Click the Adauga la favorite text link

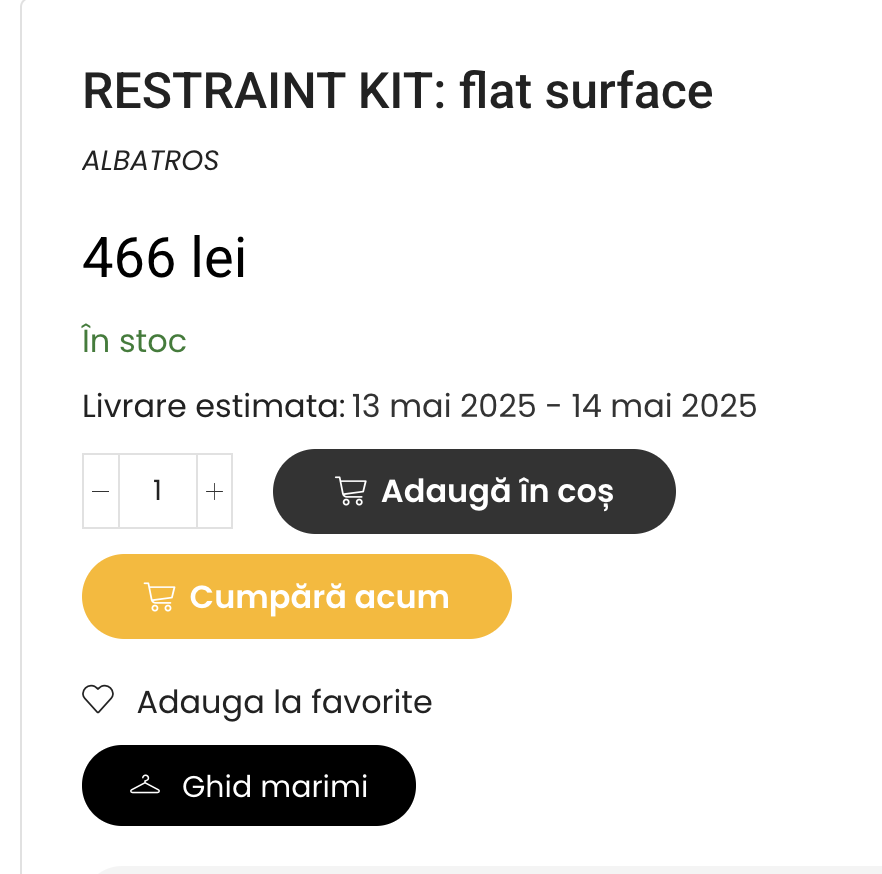285,702
